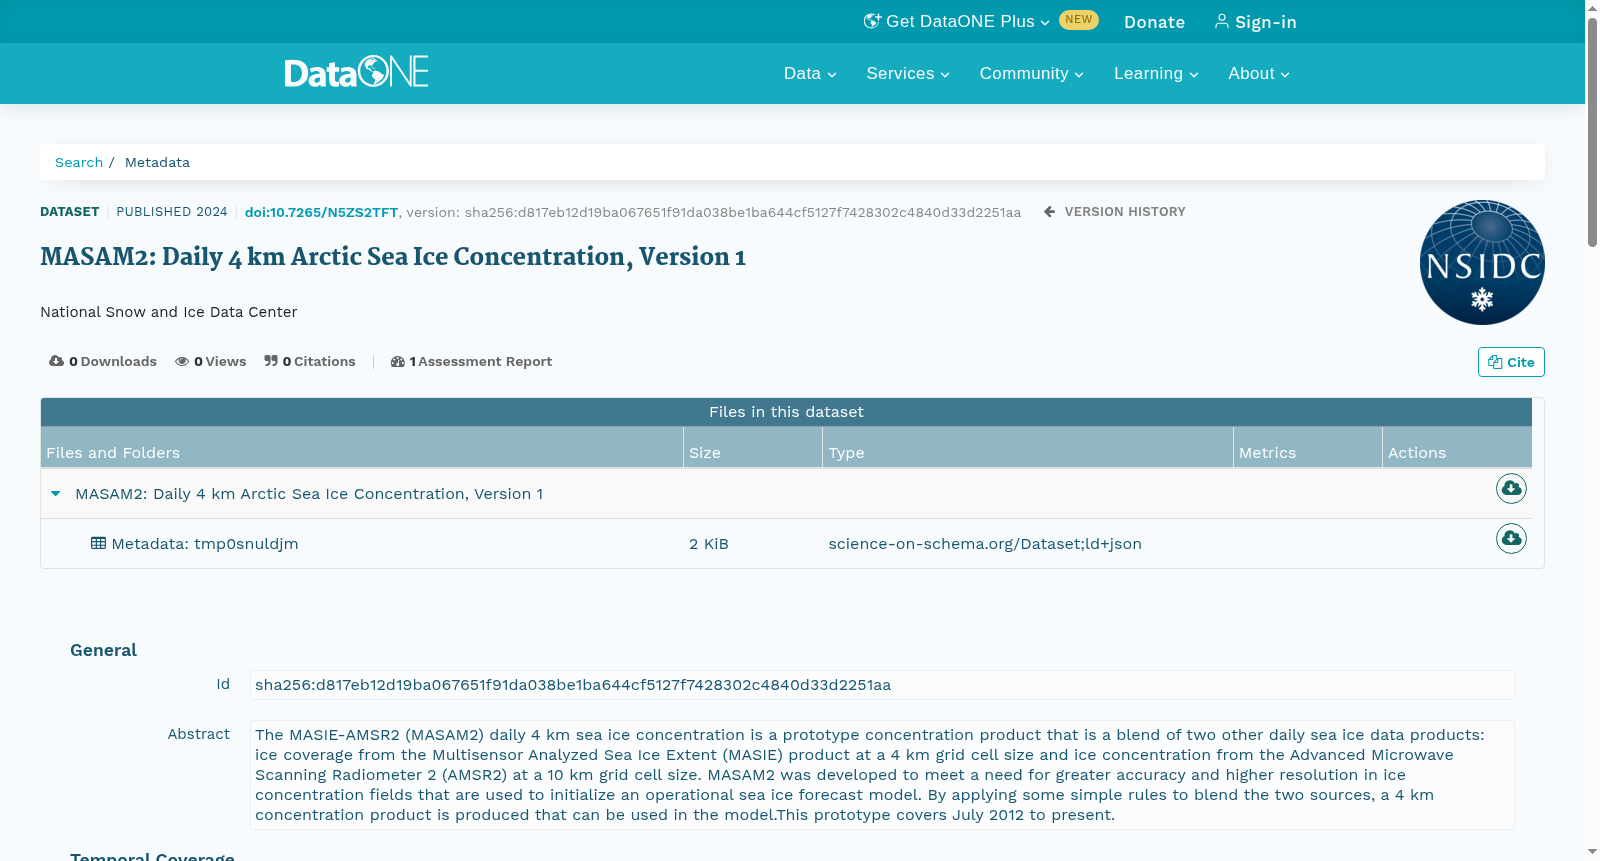Click the 0 Citations metric
Image resolution: width=1600 pixels, height=861 pixels.
click(310, 362)
